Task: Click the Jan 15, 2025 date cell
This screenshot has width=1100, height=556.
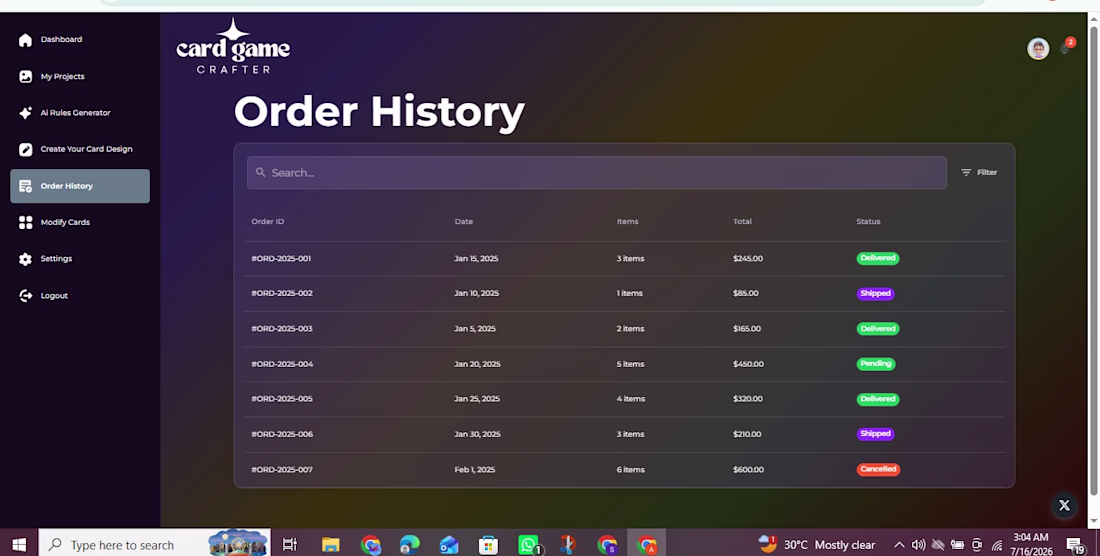Action: click(x=476, y=259)
